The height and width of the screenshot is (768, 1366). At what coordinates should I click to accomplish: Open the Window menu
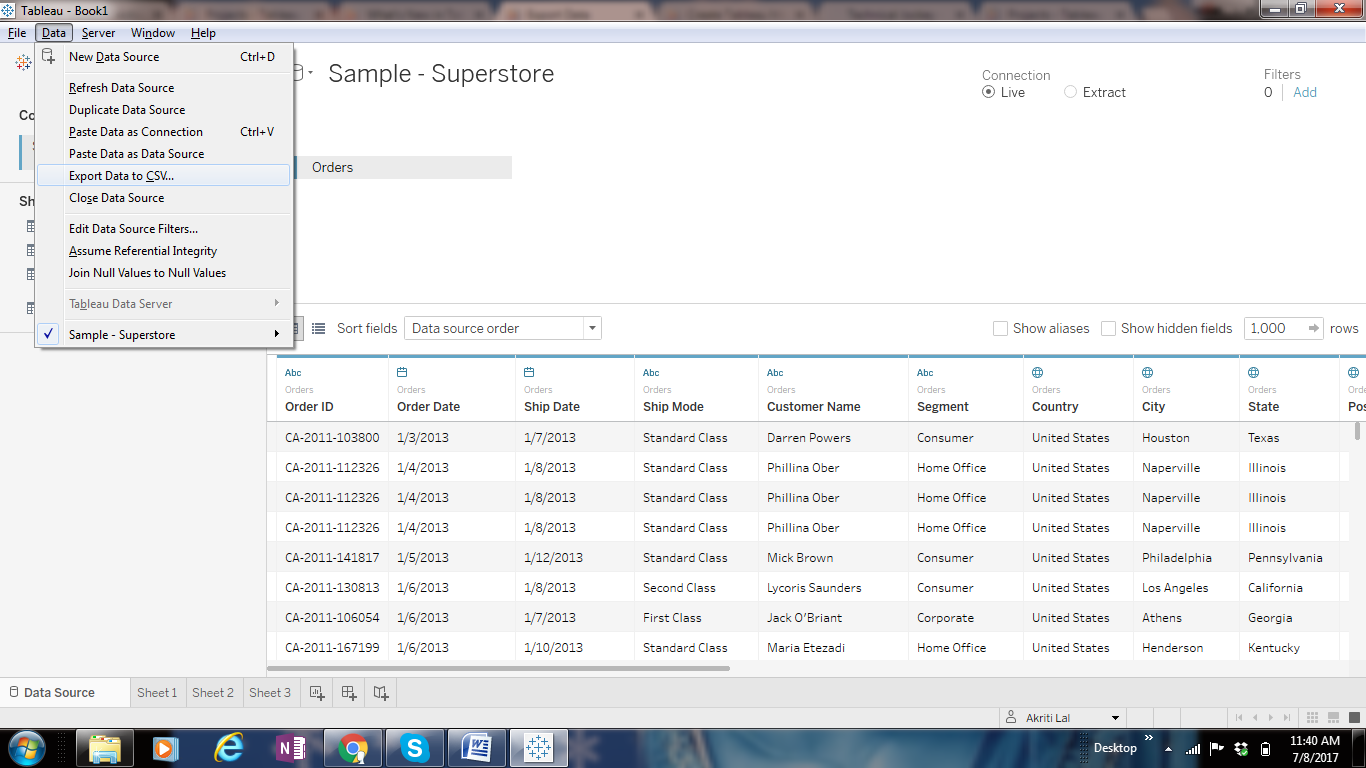153,33
